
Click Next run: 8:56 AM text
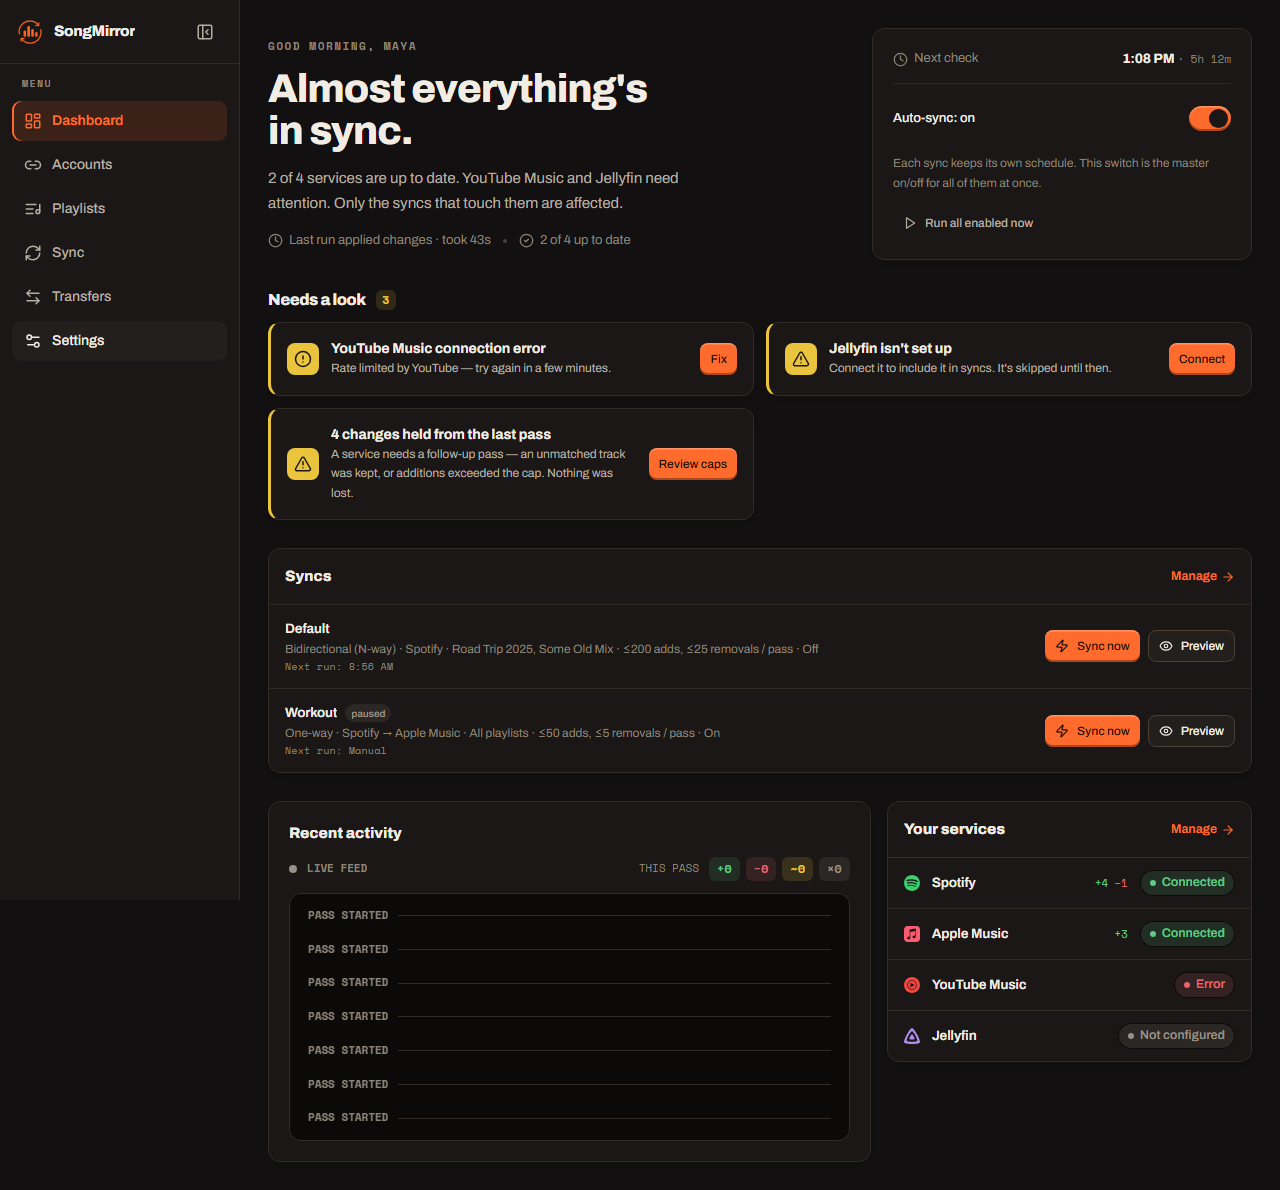339,667
